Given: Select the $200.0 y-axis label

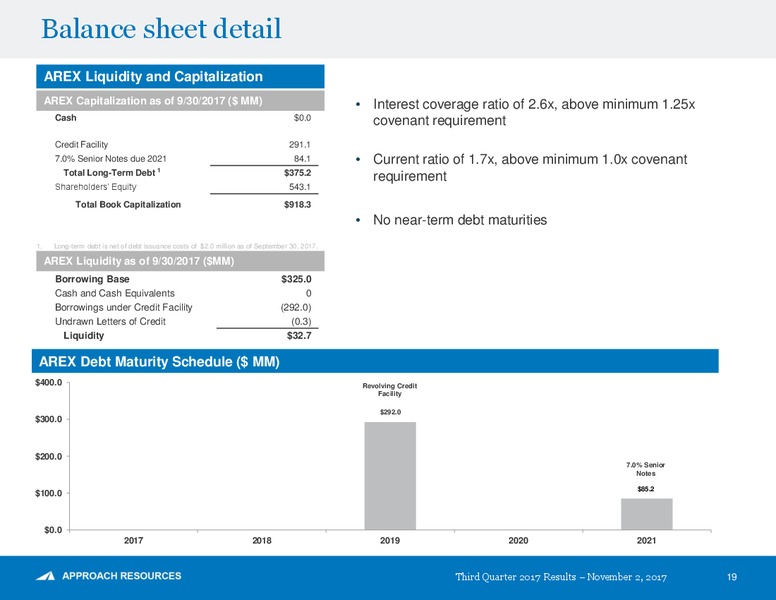Looking at the screenshot, I should [x=48, y=456].
